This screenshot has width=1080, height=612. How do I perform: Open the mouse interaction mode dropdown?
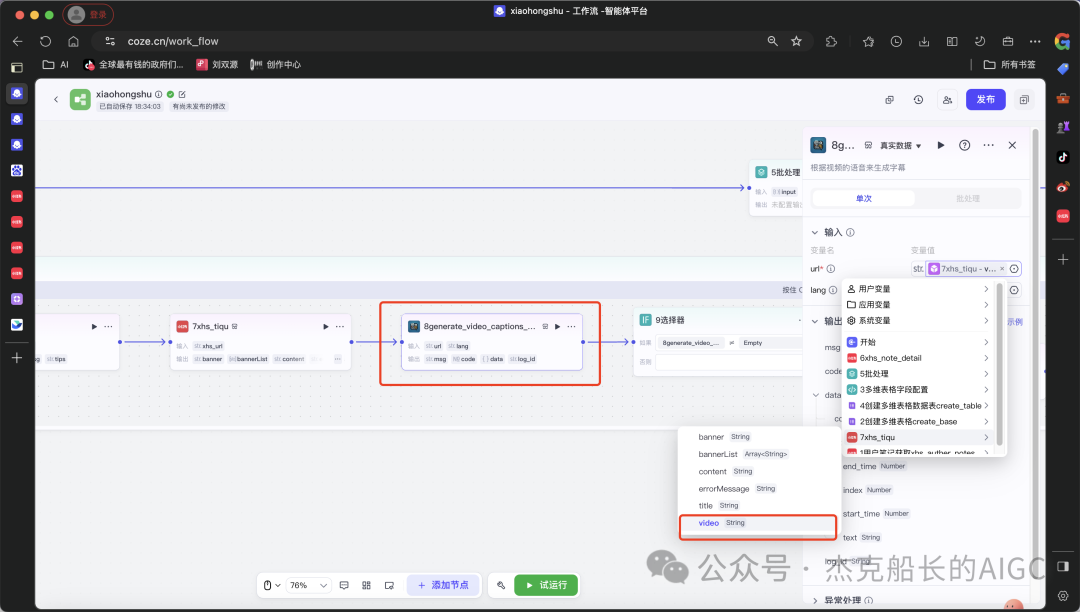pyautogui.click(x=272, y=585)
